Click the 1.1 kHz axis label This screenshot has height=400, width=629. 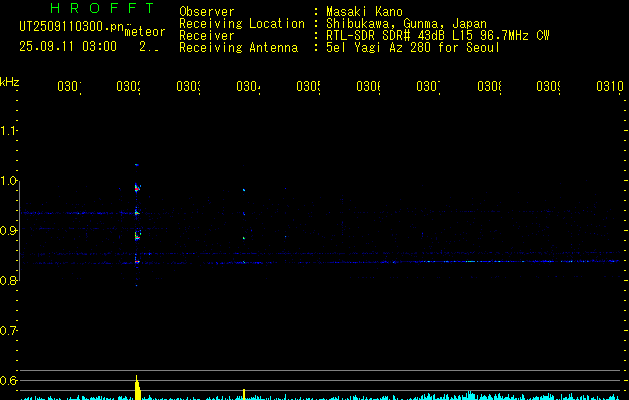tap(8, 130)
